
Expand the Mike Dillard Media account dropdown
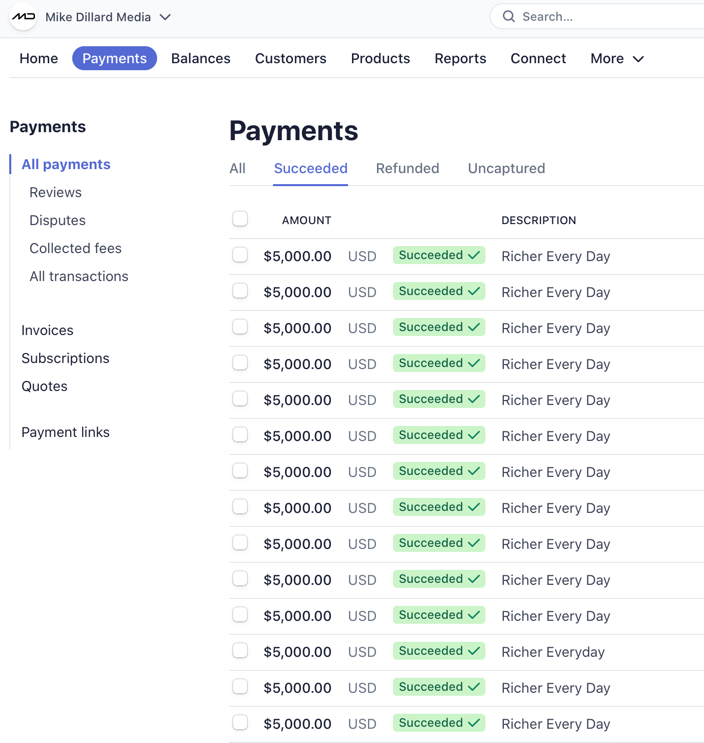(165, 17)
